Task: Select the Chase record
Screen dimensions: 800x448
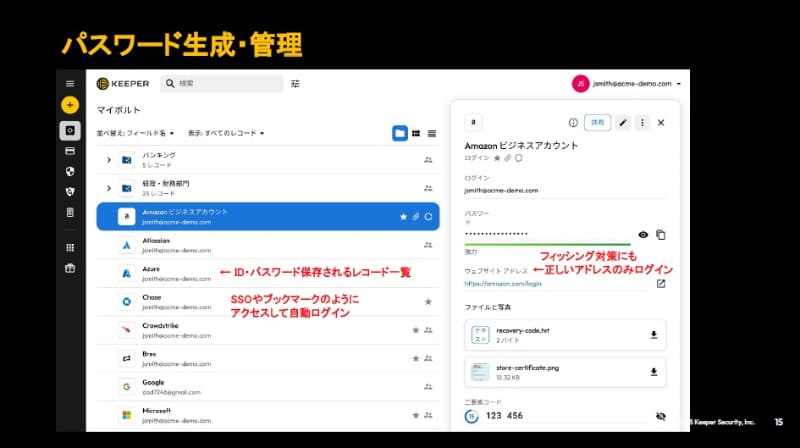Action: [x=268, y=302]
